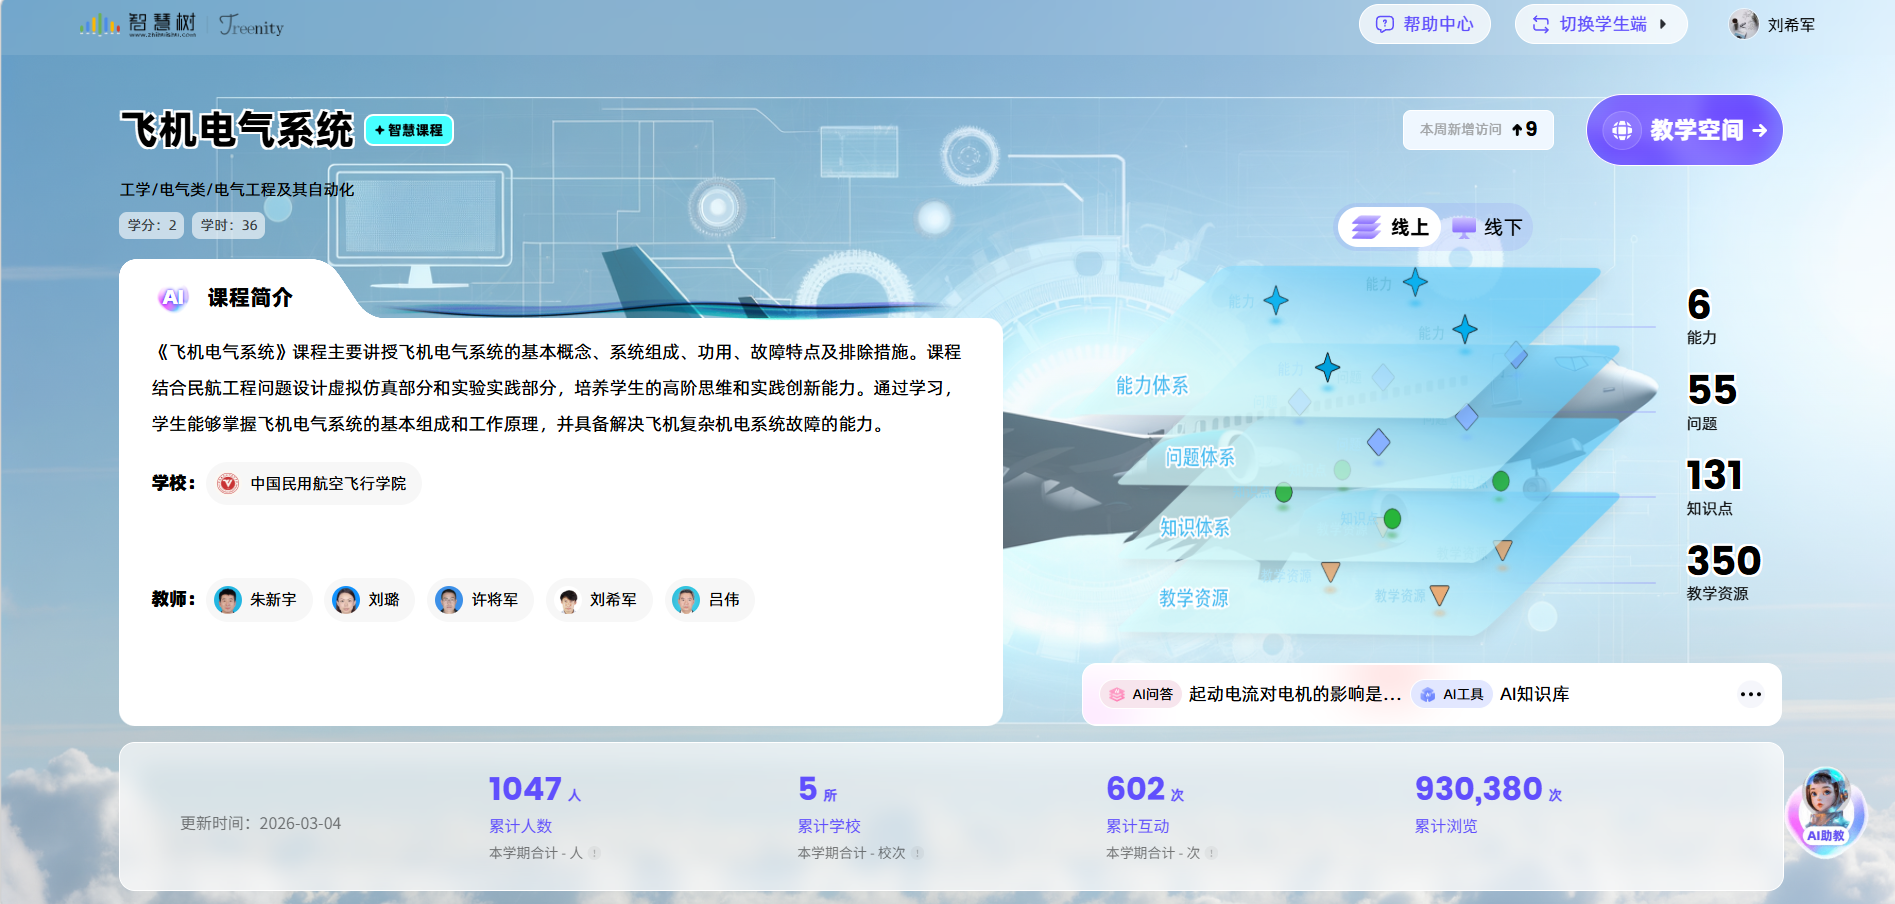Open the 帮助中心 help center
The height and width of the screenshot is (904, 1895).
click(1424, 24)
